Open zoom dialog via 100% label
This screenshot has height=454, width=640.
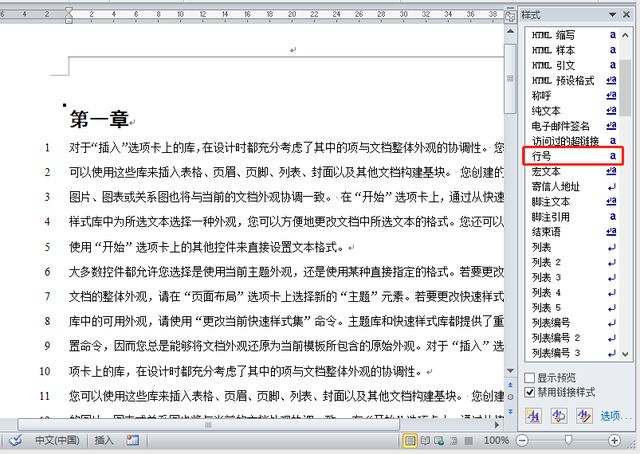point(496,441)
